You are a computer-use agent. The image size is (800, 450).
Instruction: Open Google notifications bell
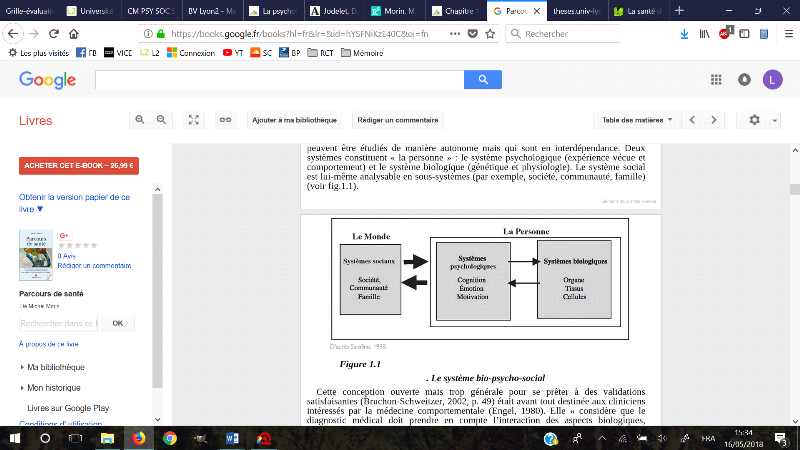[744, 80]
